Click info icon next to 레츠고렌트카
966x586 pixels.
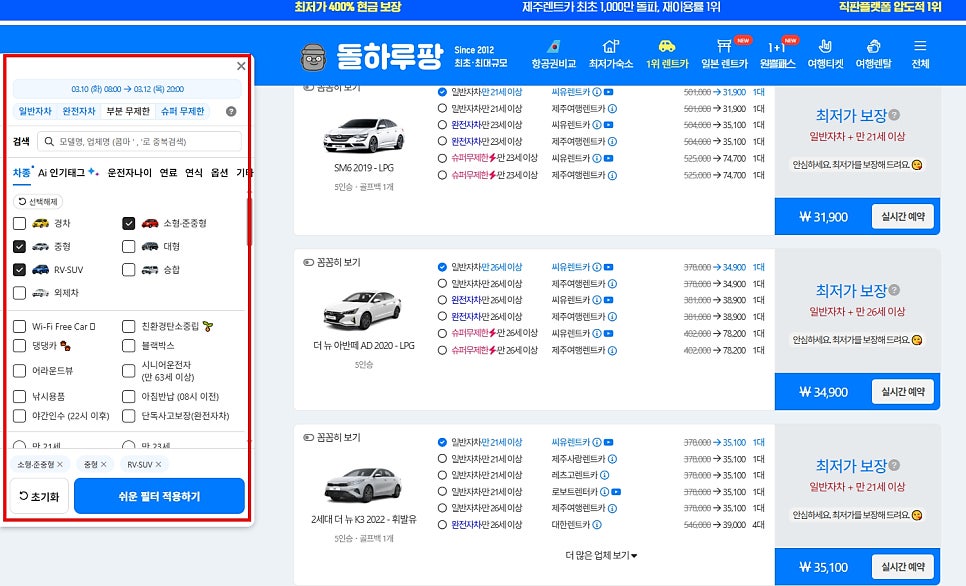pos(604,476)
